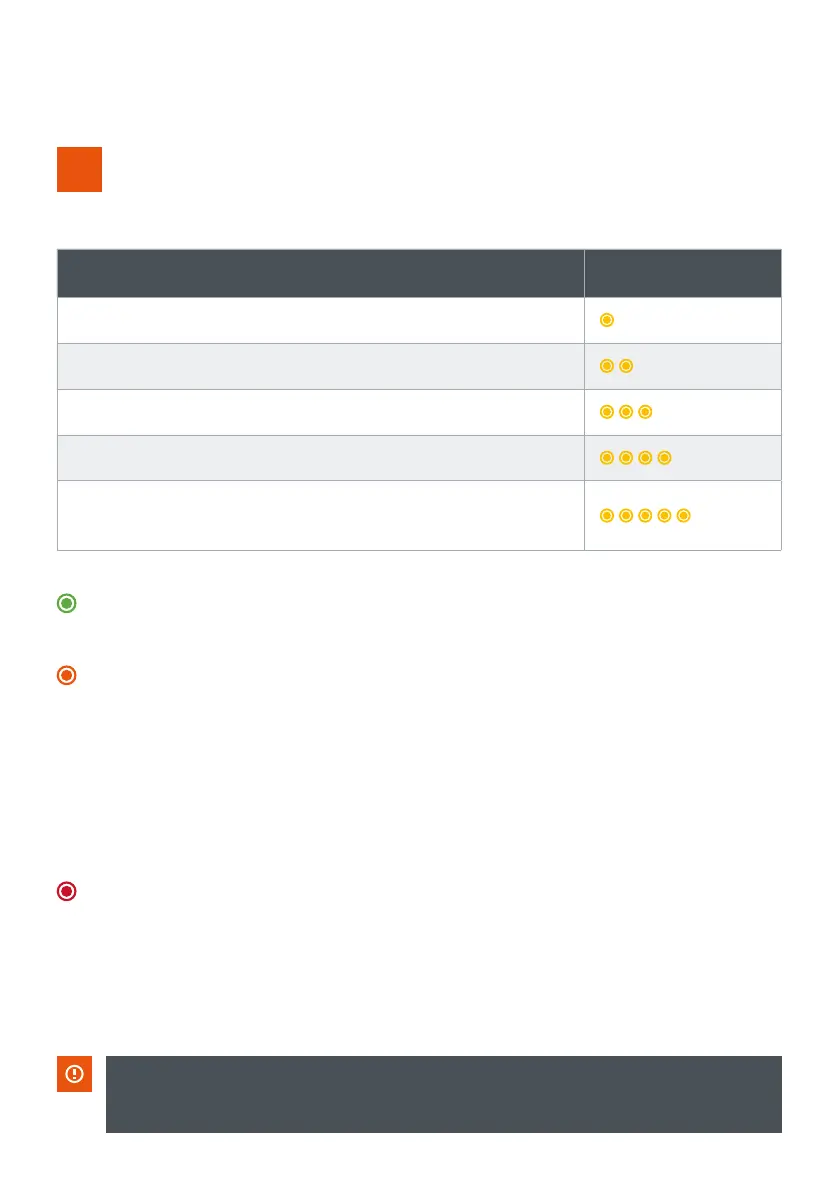The width and height of the screenshot is (839, 1191).
Task: Click the last dot in the five-dot row
Action: click(684, 516)
